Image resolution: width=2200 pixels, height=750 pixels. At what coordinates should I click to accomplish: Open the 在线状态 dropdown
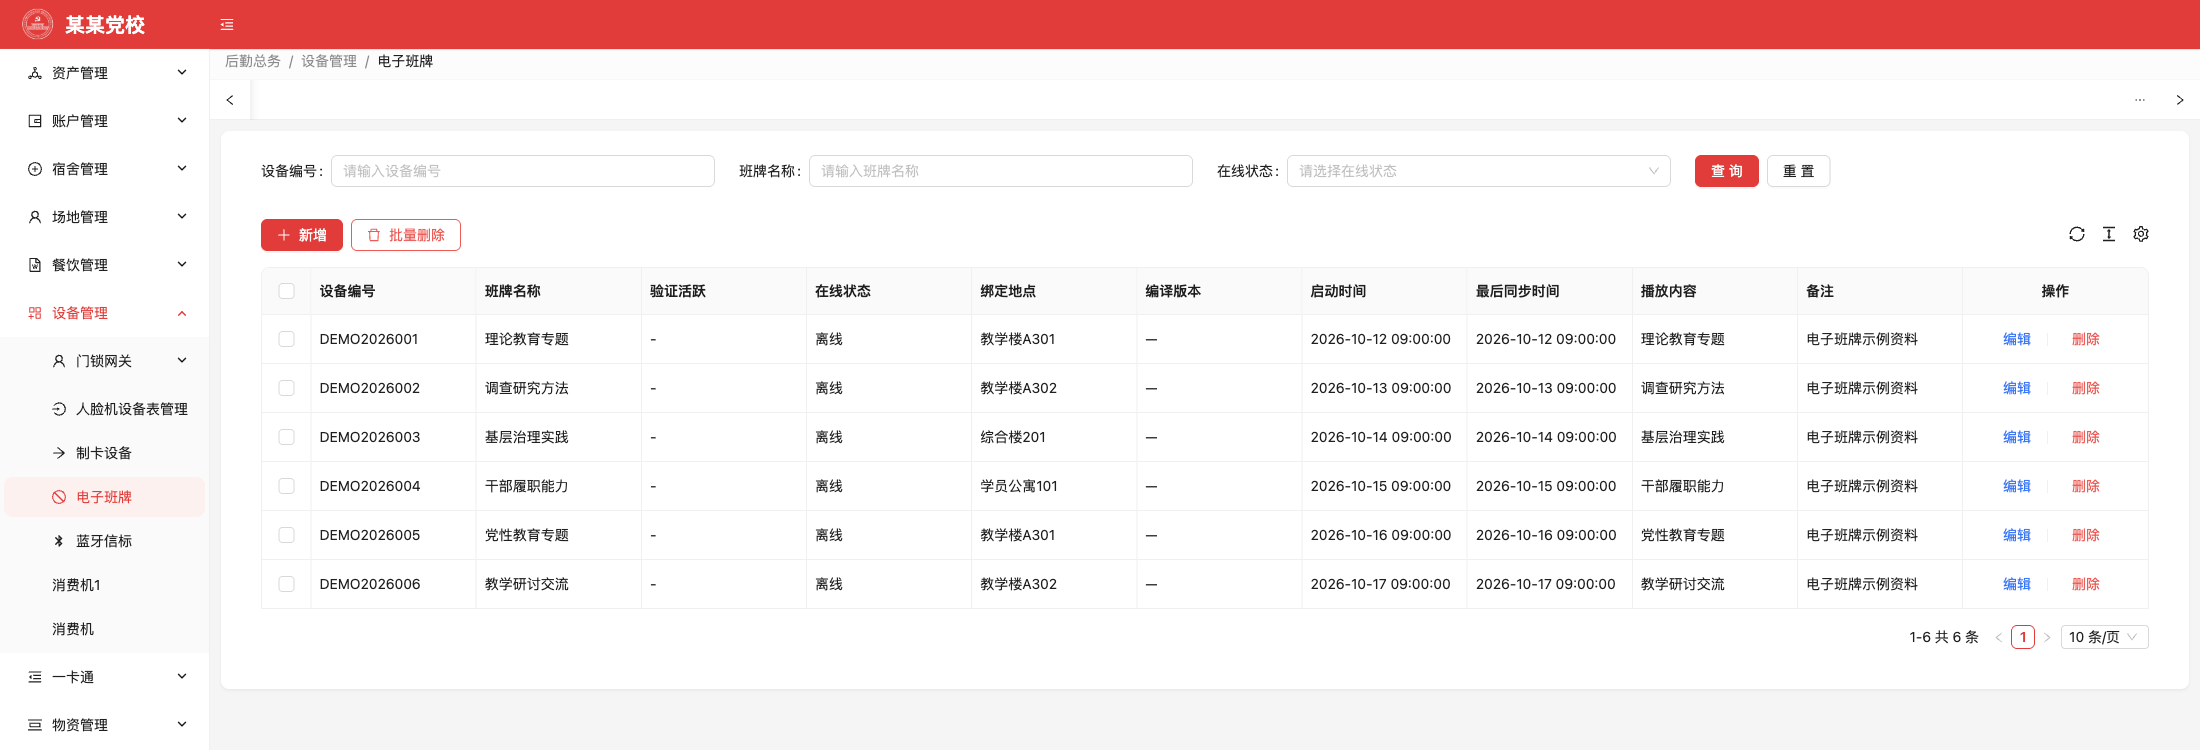click(1478, 171)
